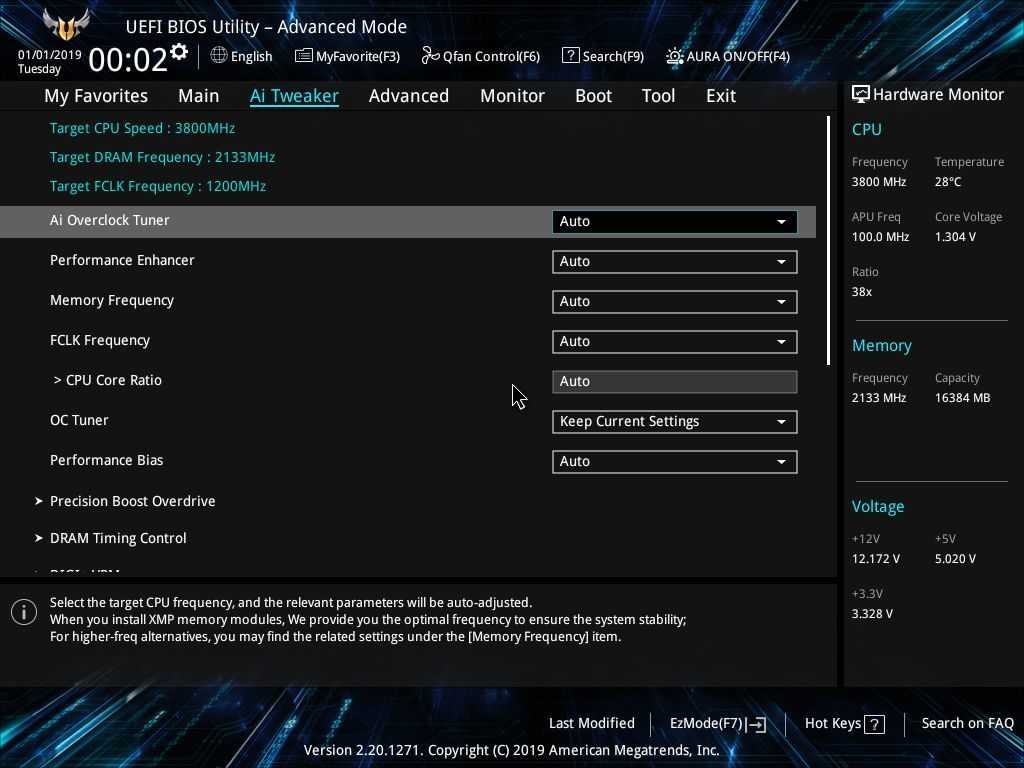Screen dimensions: 1024x768
Task: Click the Hot Keys question mark icon
Action: (874, 724)
